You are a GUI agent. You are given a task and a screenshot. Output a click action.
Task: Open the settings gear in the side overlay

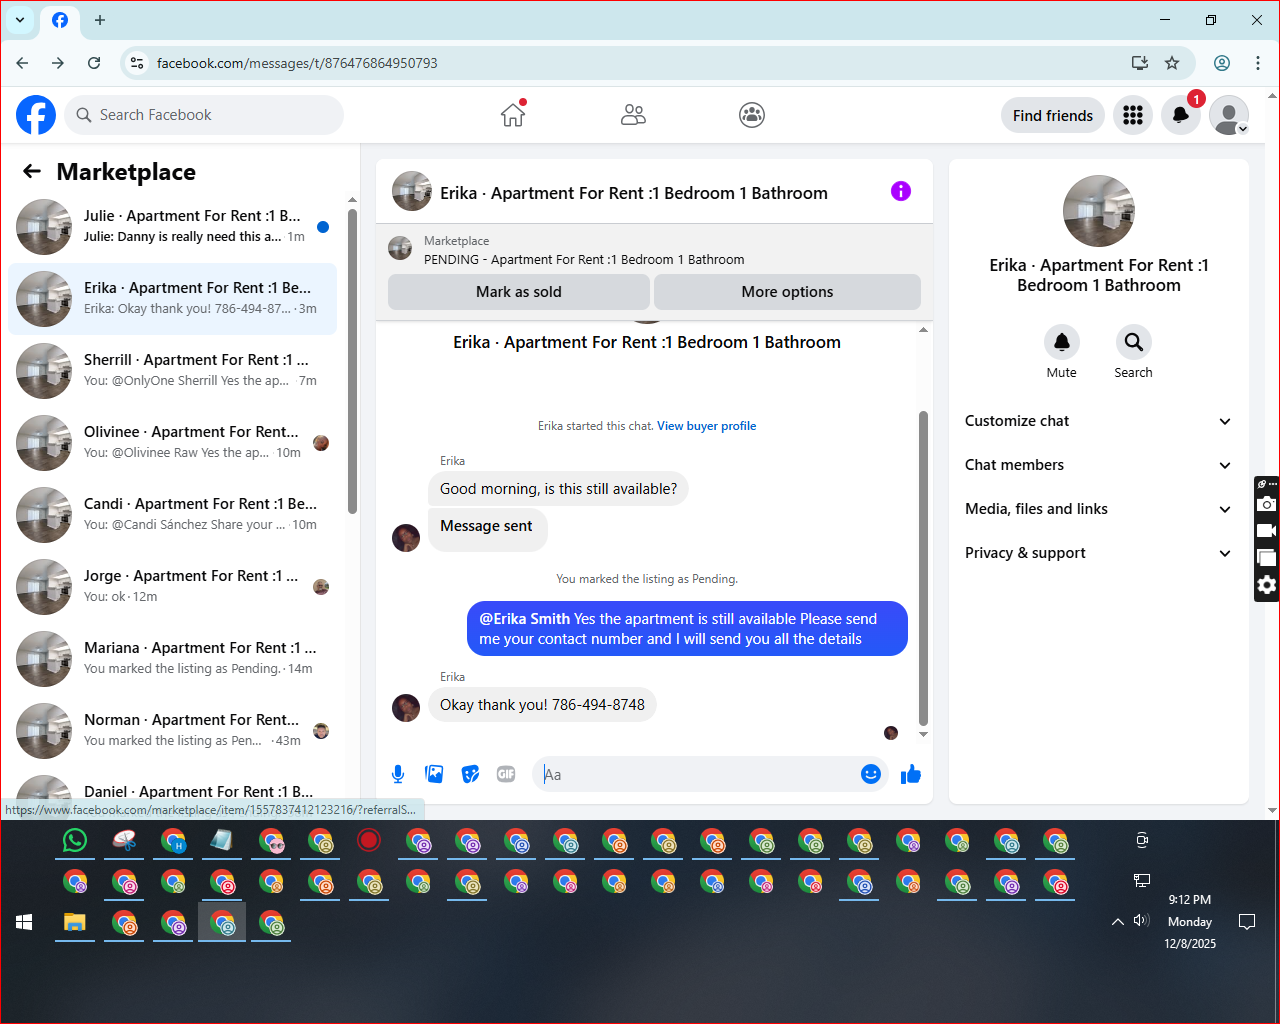click(1267, 585)
